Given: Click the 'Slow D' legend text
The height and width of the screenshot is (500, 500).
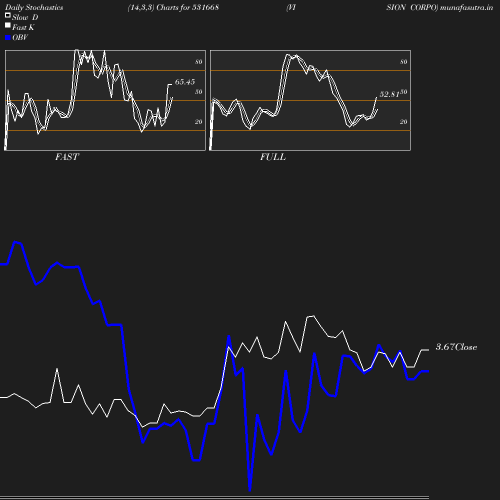Looking at the screenshot, I should pos(25,17).
